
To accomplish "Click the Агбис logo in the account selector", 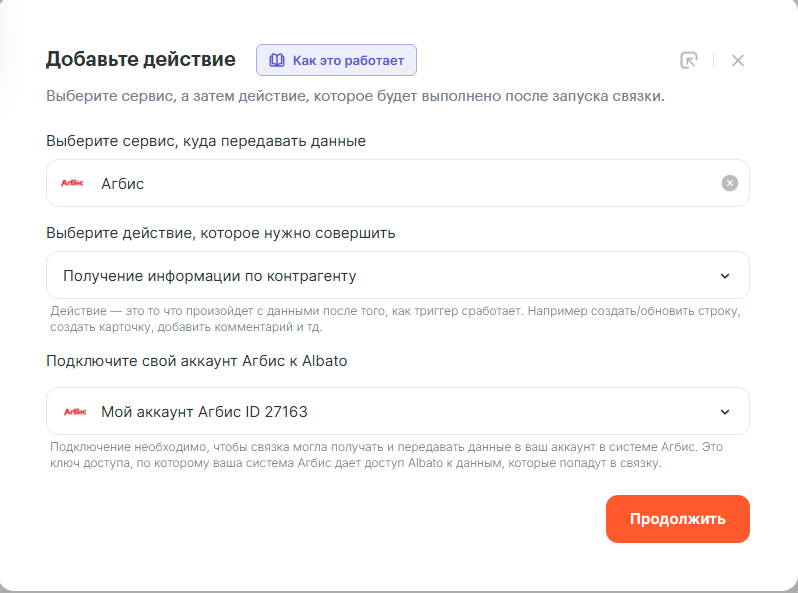I will (73, 411).
